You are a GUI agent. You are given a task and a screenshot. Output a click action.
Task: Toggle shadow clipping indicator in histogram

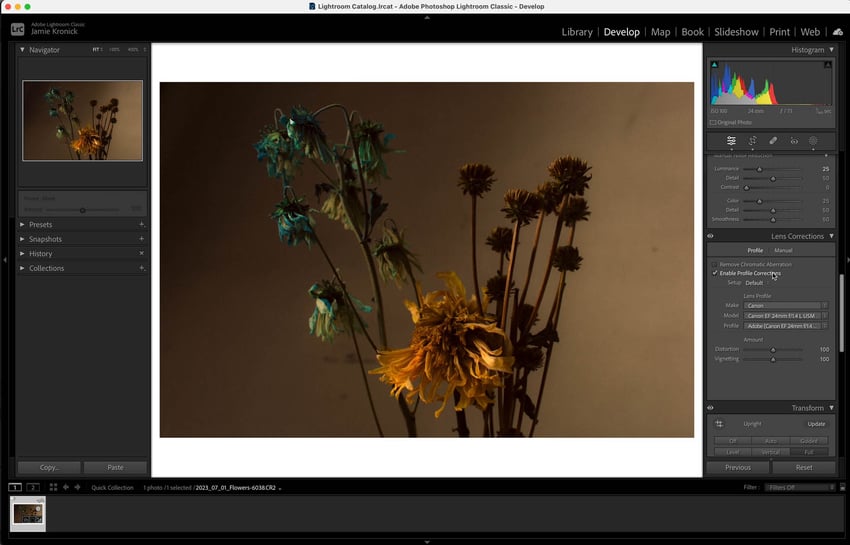pyautogui.click(x=714, y=65)
